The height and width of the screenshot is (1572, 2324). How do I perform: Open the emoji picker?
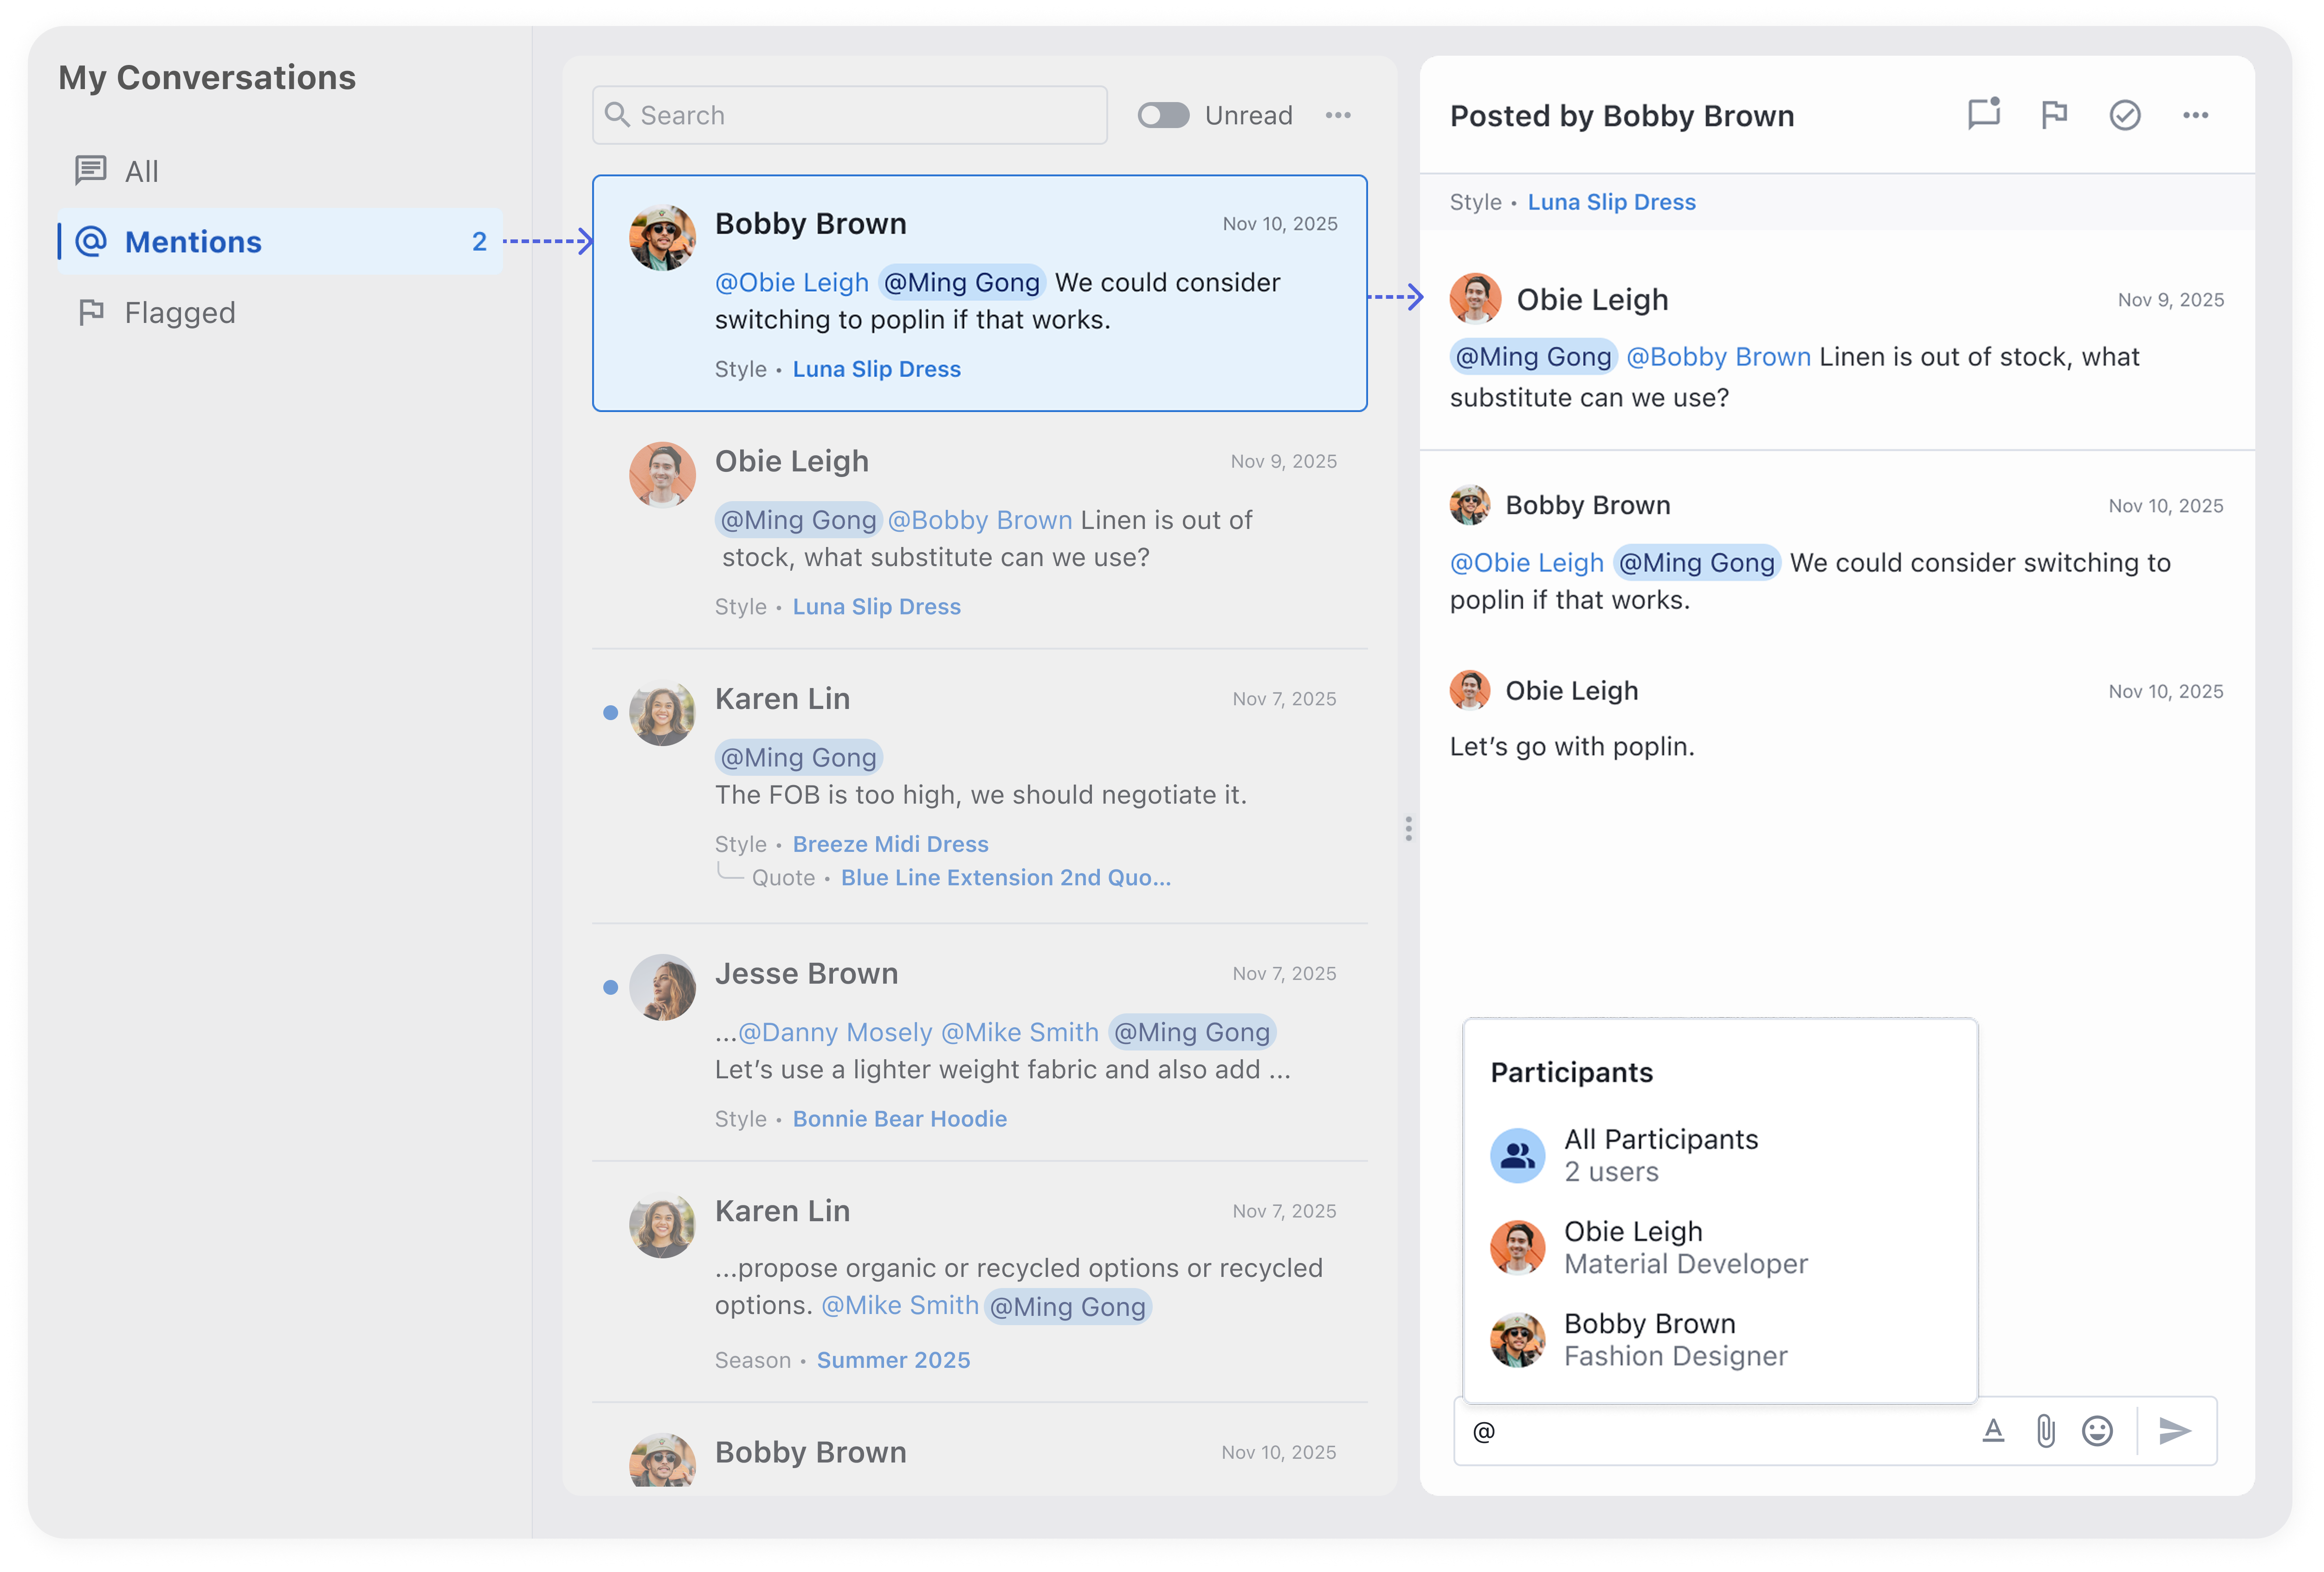(2097, 1431)
